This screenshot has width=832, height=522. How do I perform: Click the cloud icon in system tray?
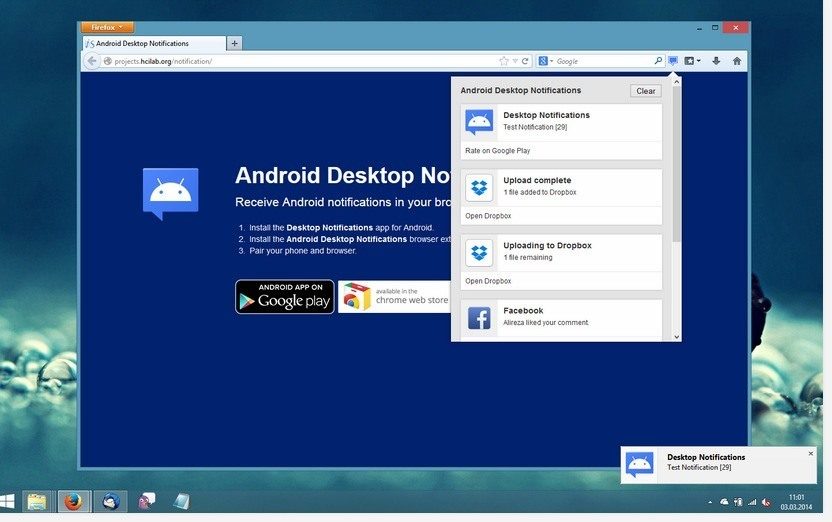724,502
